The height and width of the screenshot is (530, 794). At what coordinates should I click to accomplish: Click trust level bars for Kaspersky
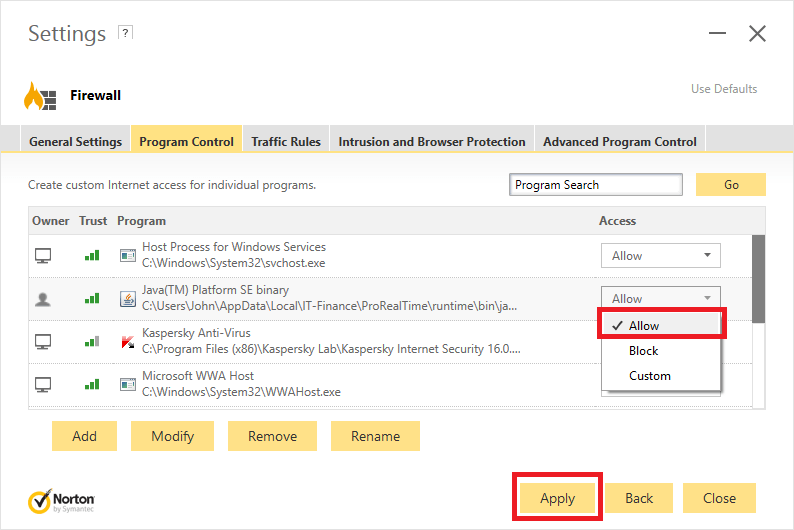(x=92, y=341)
